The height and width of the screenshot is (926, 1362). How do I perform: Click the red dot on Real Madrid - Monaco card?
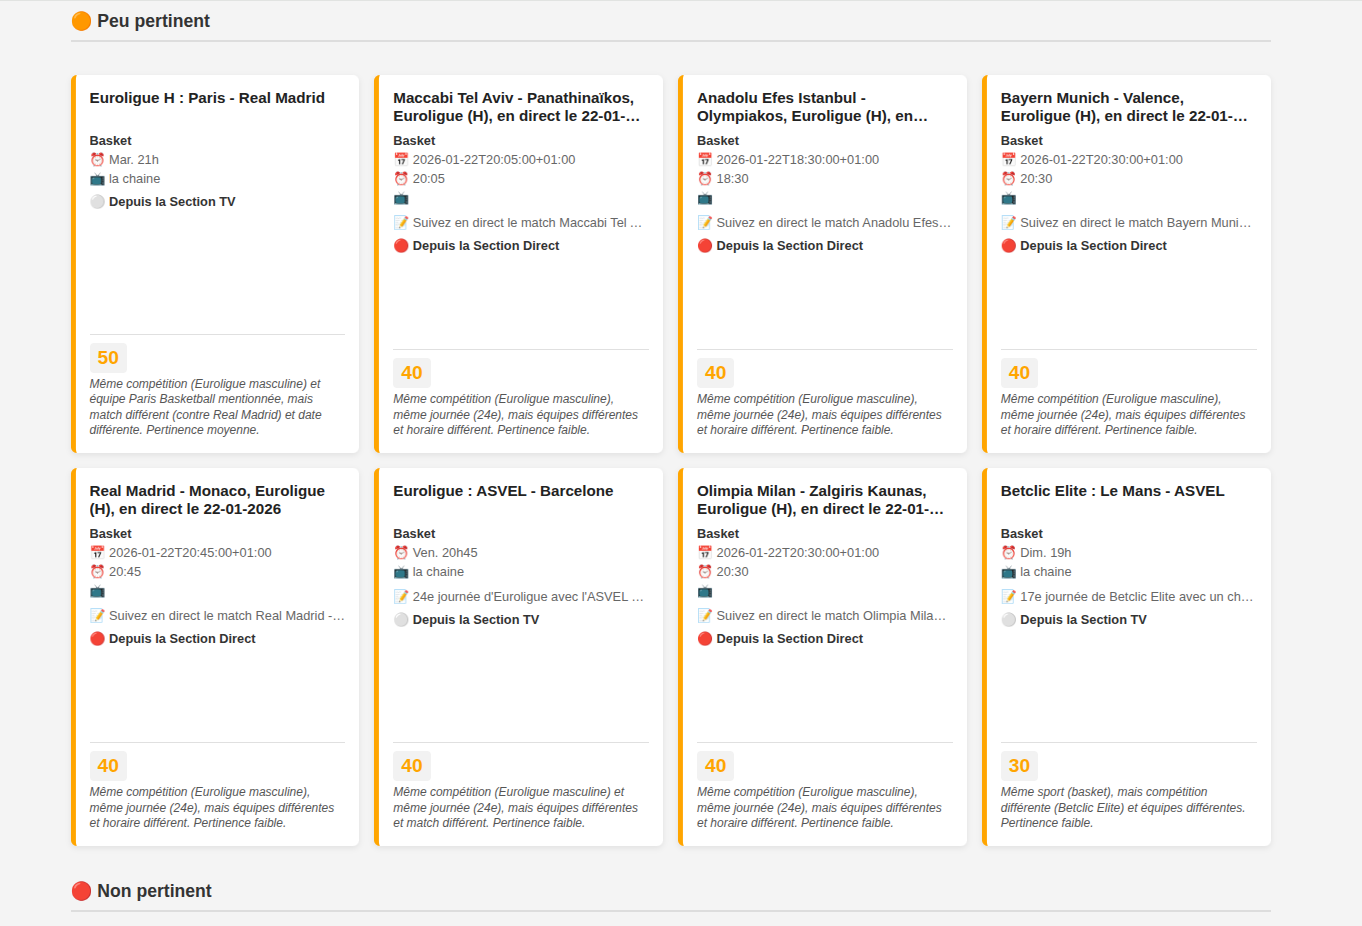tap(97, 639)
